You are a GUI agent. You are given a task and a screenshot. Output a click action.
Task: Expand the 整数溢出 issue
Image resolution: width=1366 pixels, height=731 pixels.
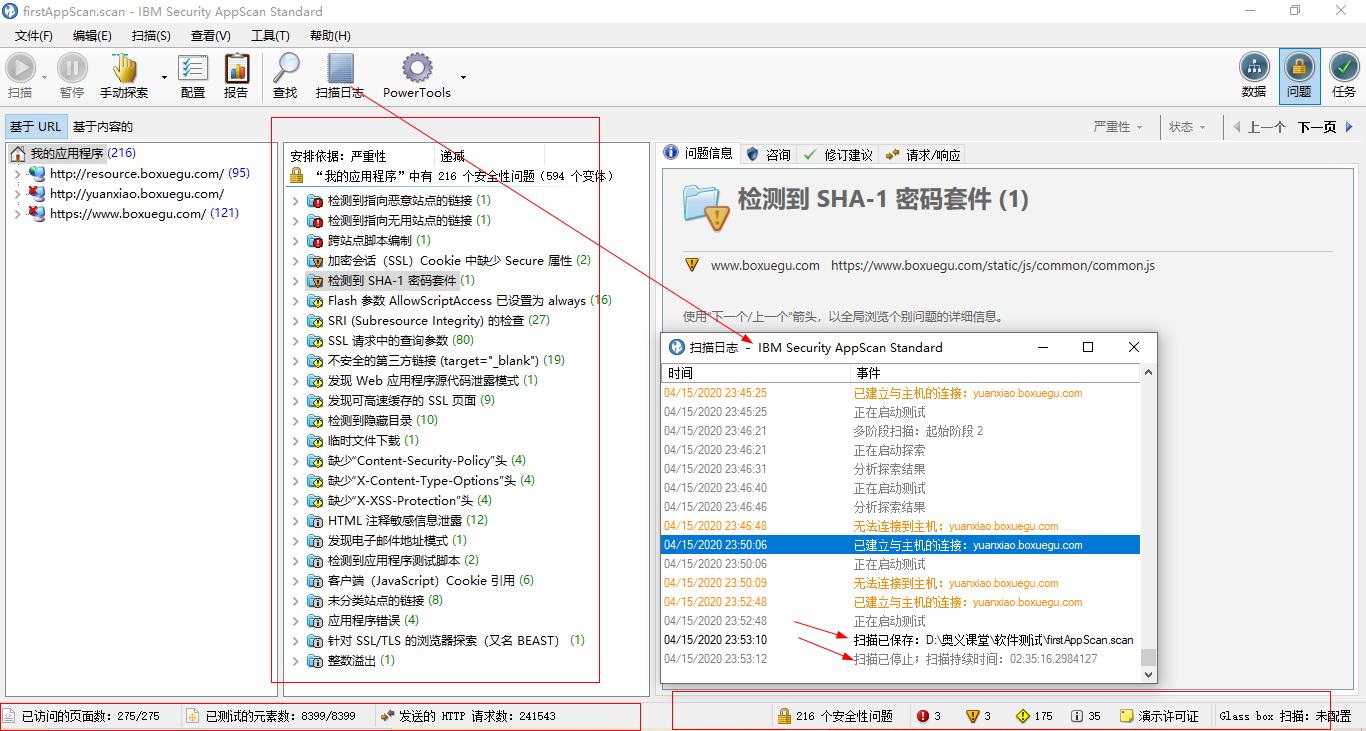[x=296, y=661]
